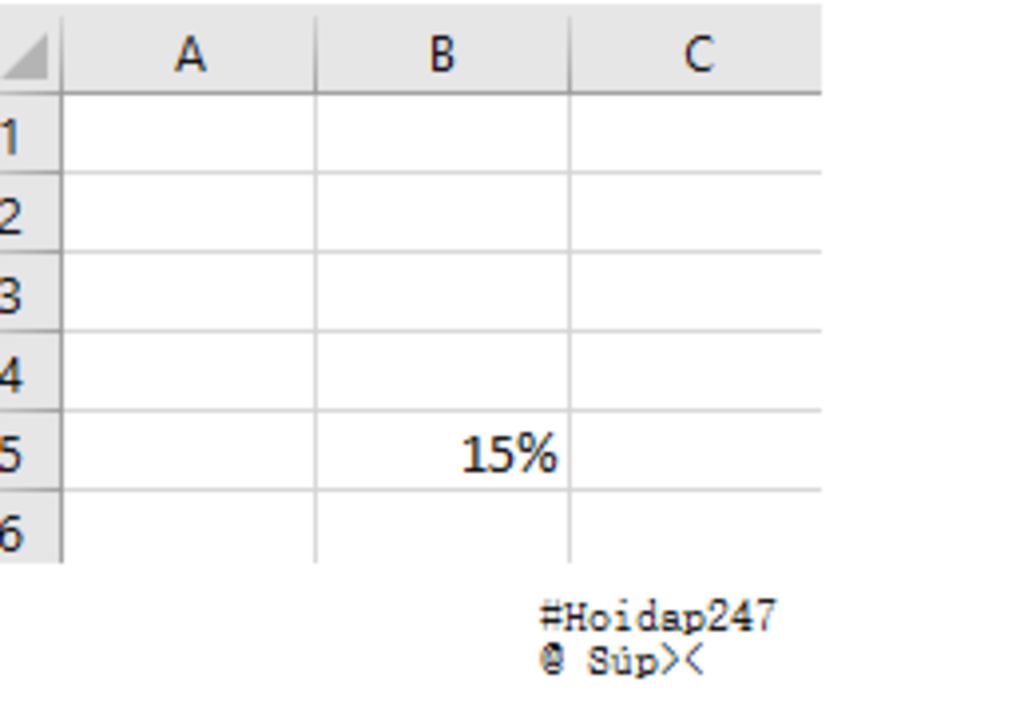Select column A header
1024x718 pixels.
pos(189,54)
